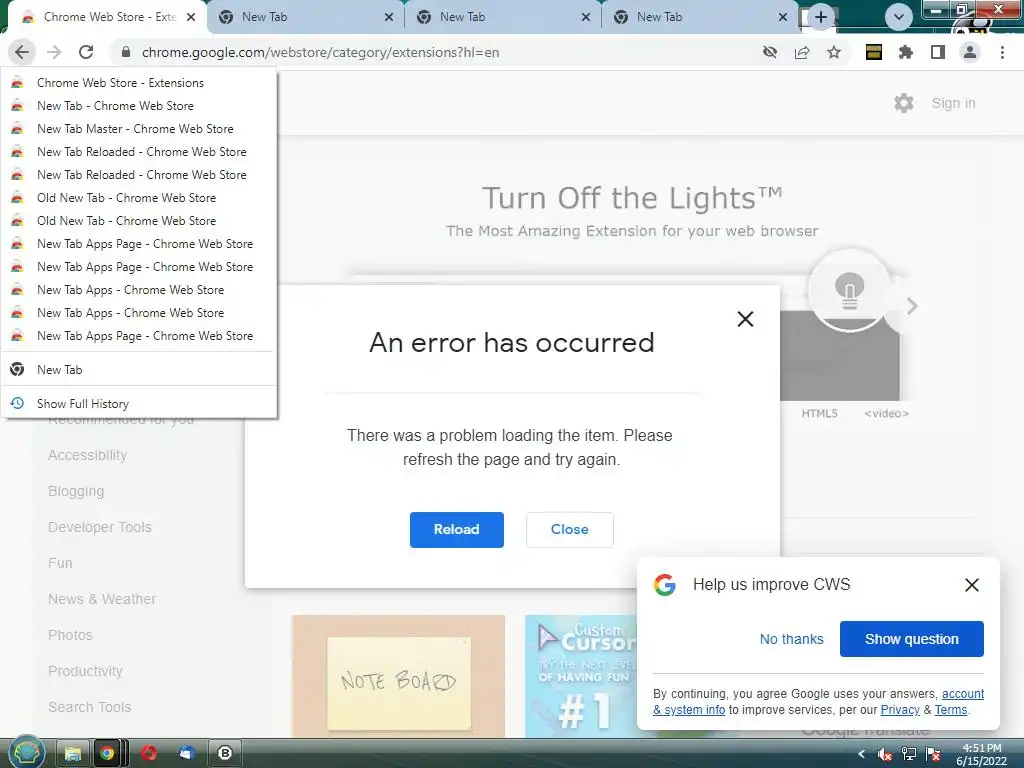
Task: Open the Terms link
Action: coord(950,710)
